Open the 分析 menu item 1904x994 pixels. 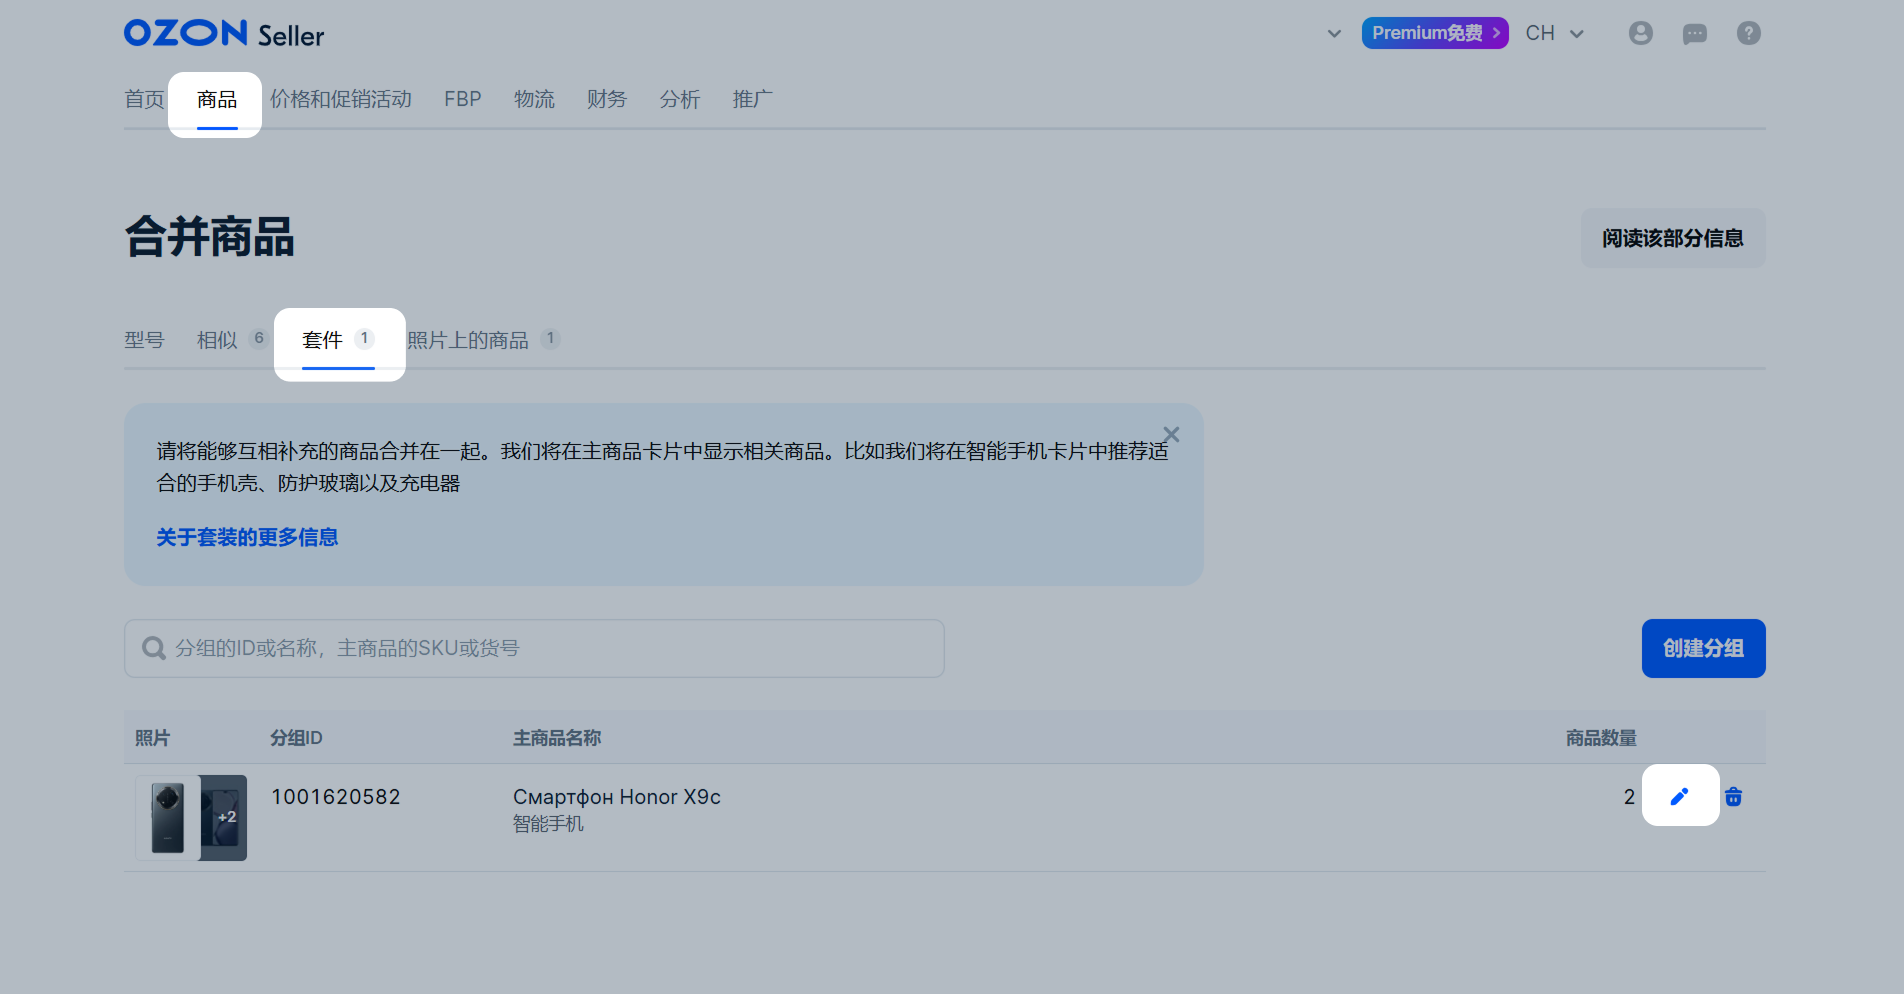(680, 99)
